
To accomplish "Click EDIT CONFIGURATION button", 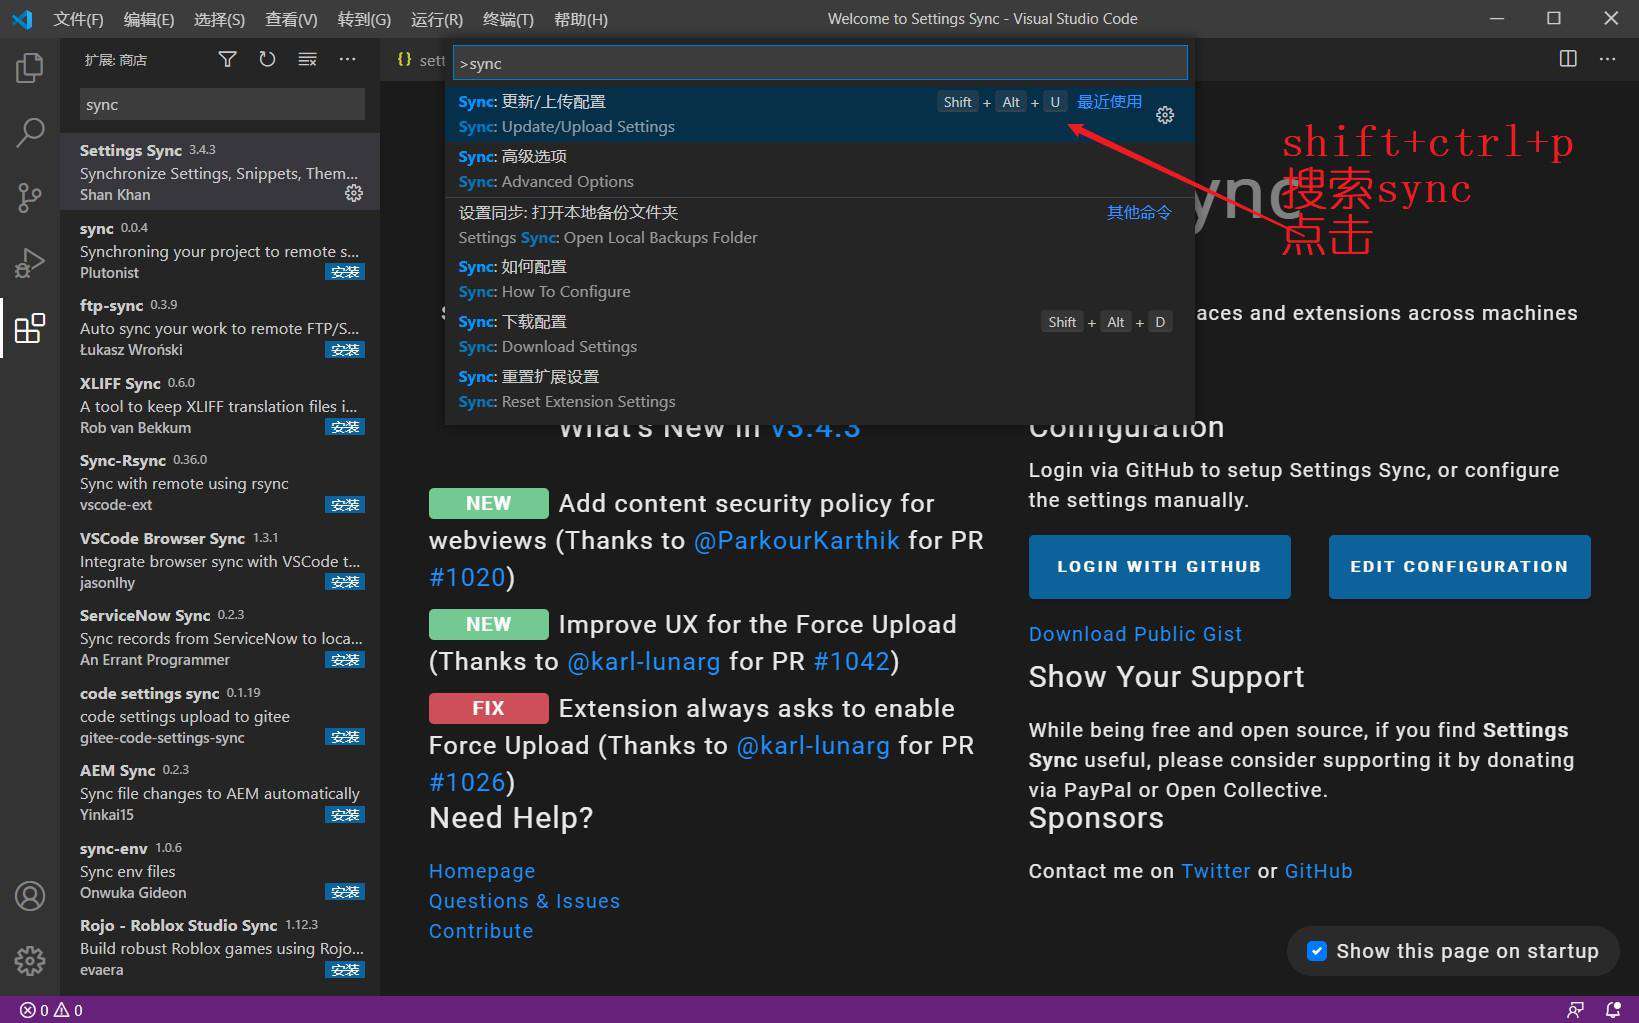I will tap(1460, 567).
